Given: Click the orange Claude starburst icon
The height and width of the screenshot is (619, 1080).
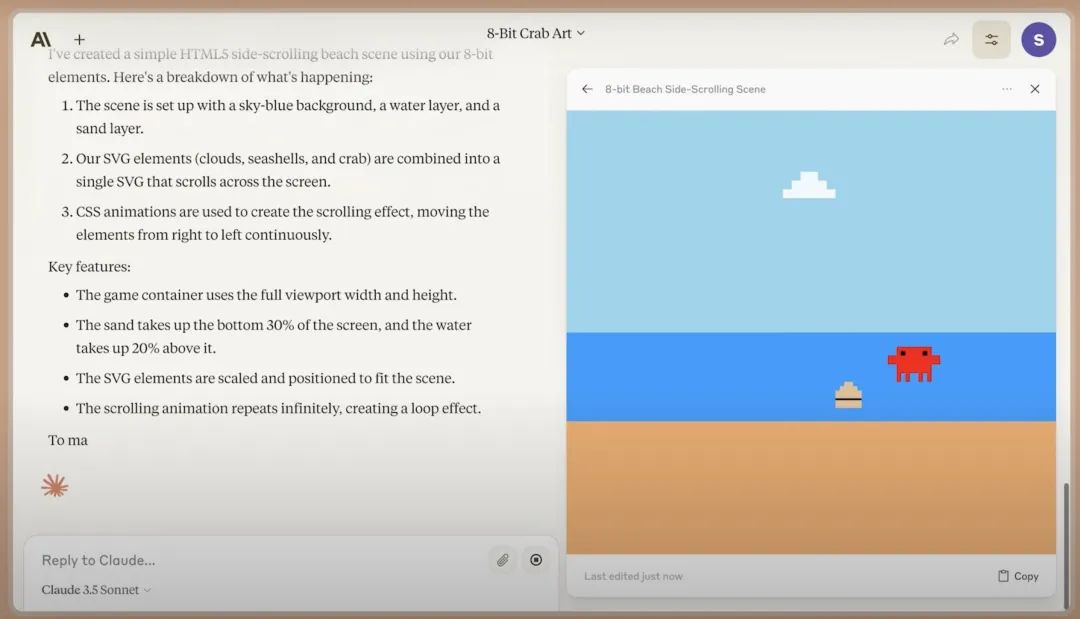Looking at the screenshot, I should (x=54, y=486).
